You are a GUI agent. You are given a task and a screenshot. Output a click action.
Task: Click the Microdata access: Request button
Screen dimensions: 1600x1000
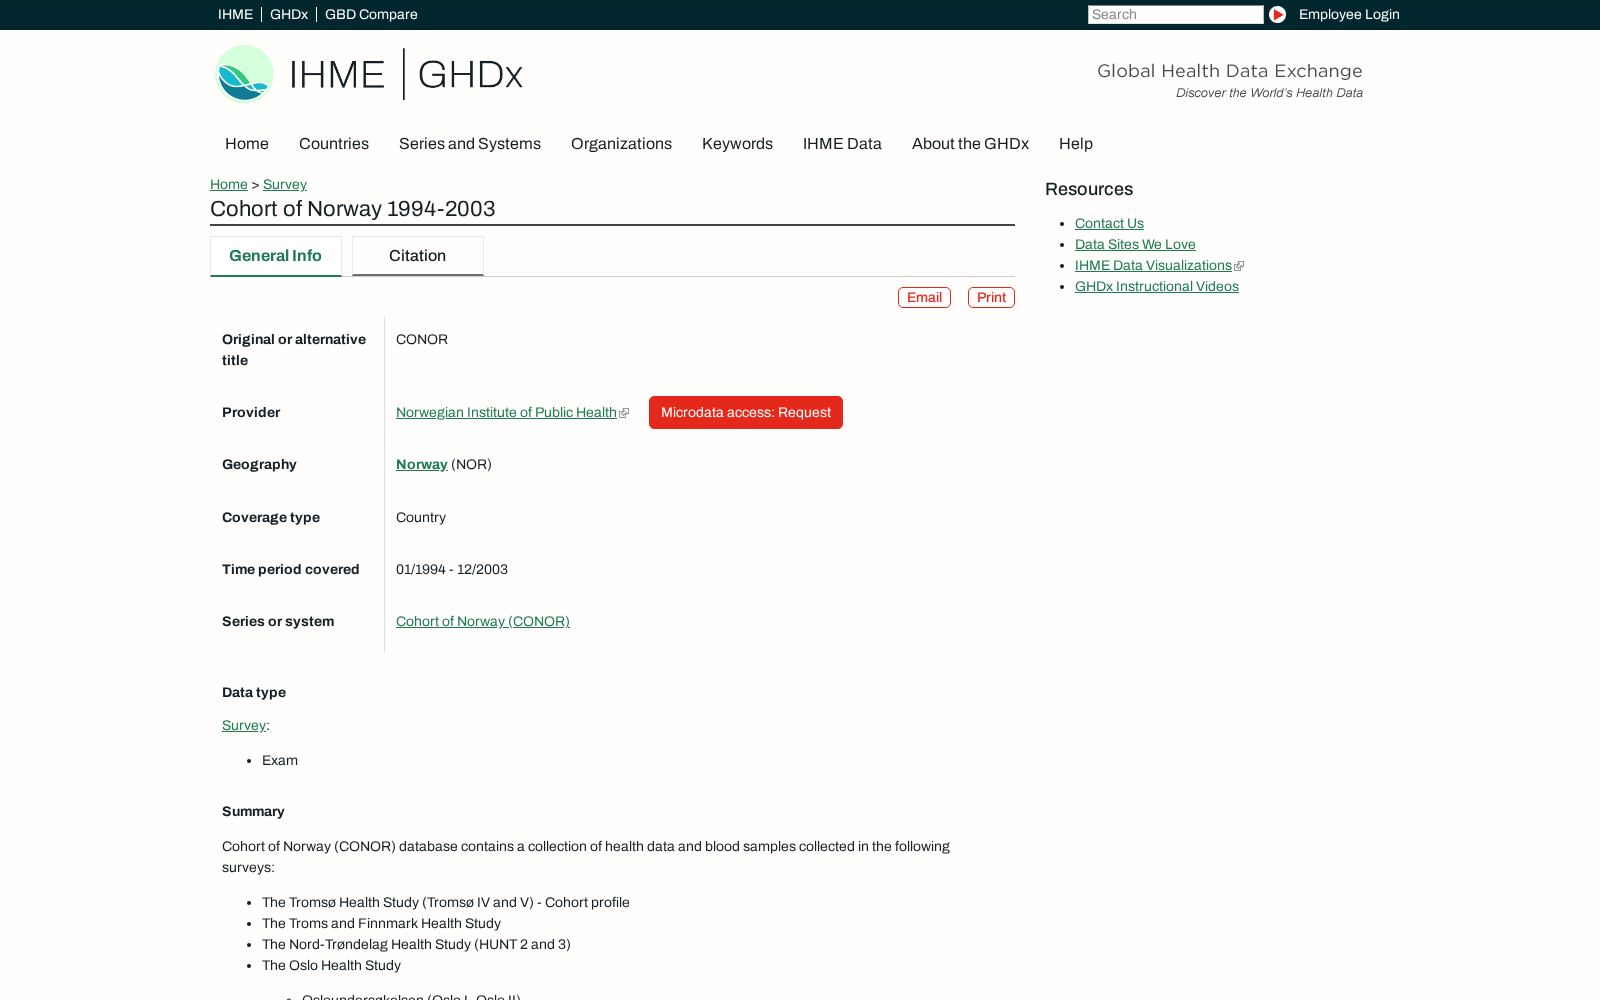746,412
